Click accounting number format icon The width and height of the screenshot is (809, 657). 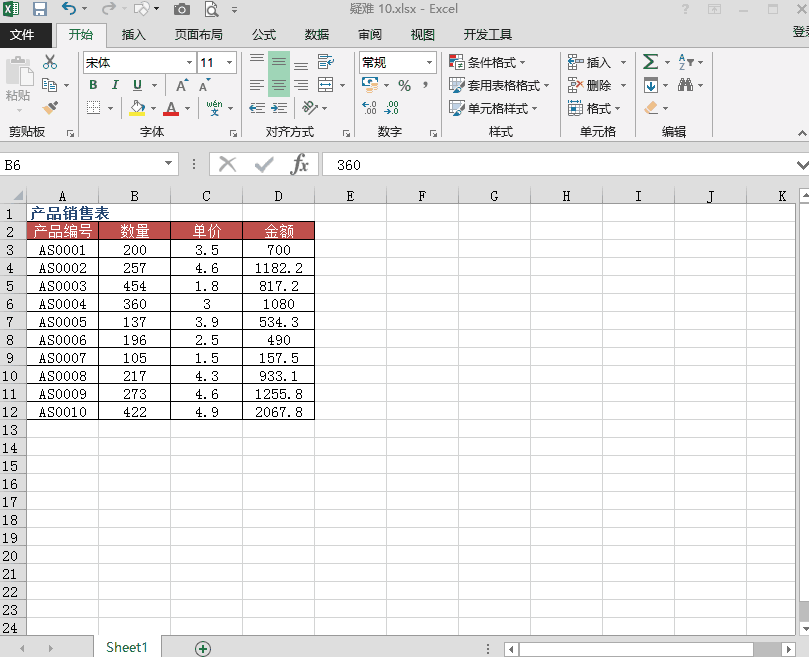370,85
